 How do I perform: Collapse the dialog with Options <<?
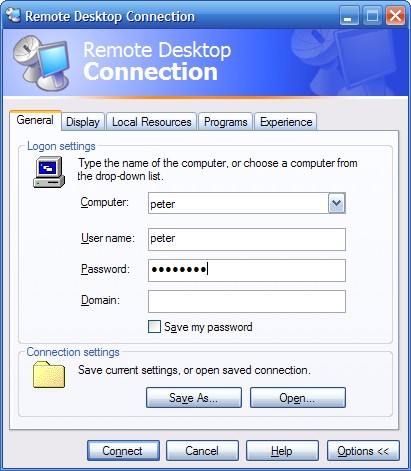coord(363,451)
